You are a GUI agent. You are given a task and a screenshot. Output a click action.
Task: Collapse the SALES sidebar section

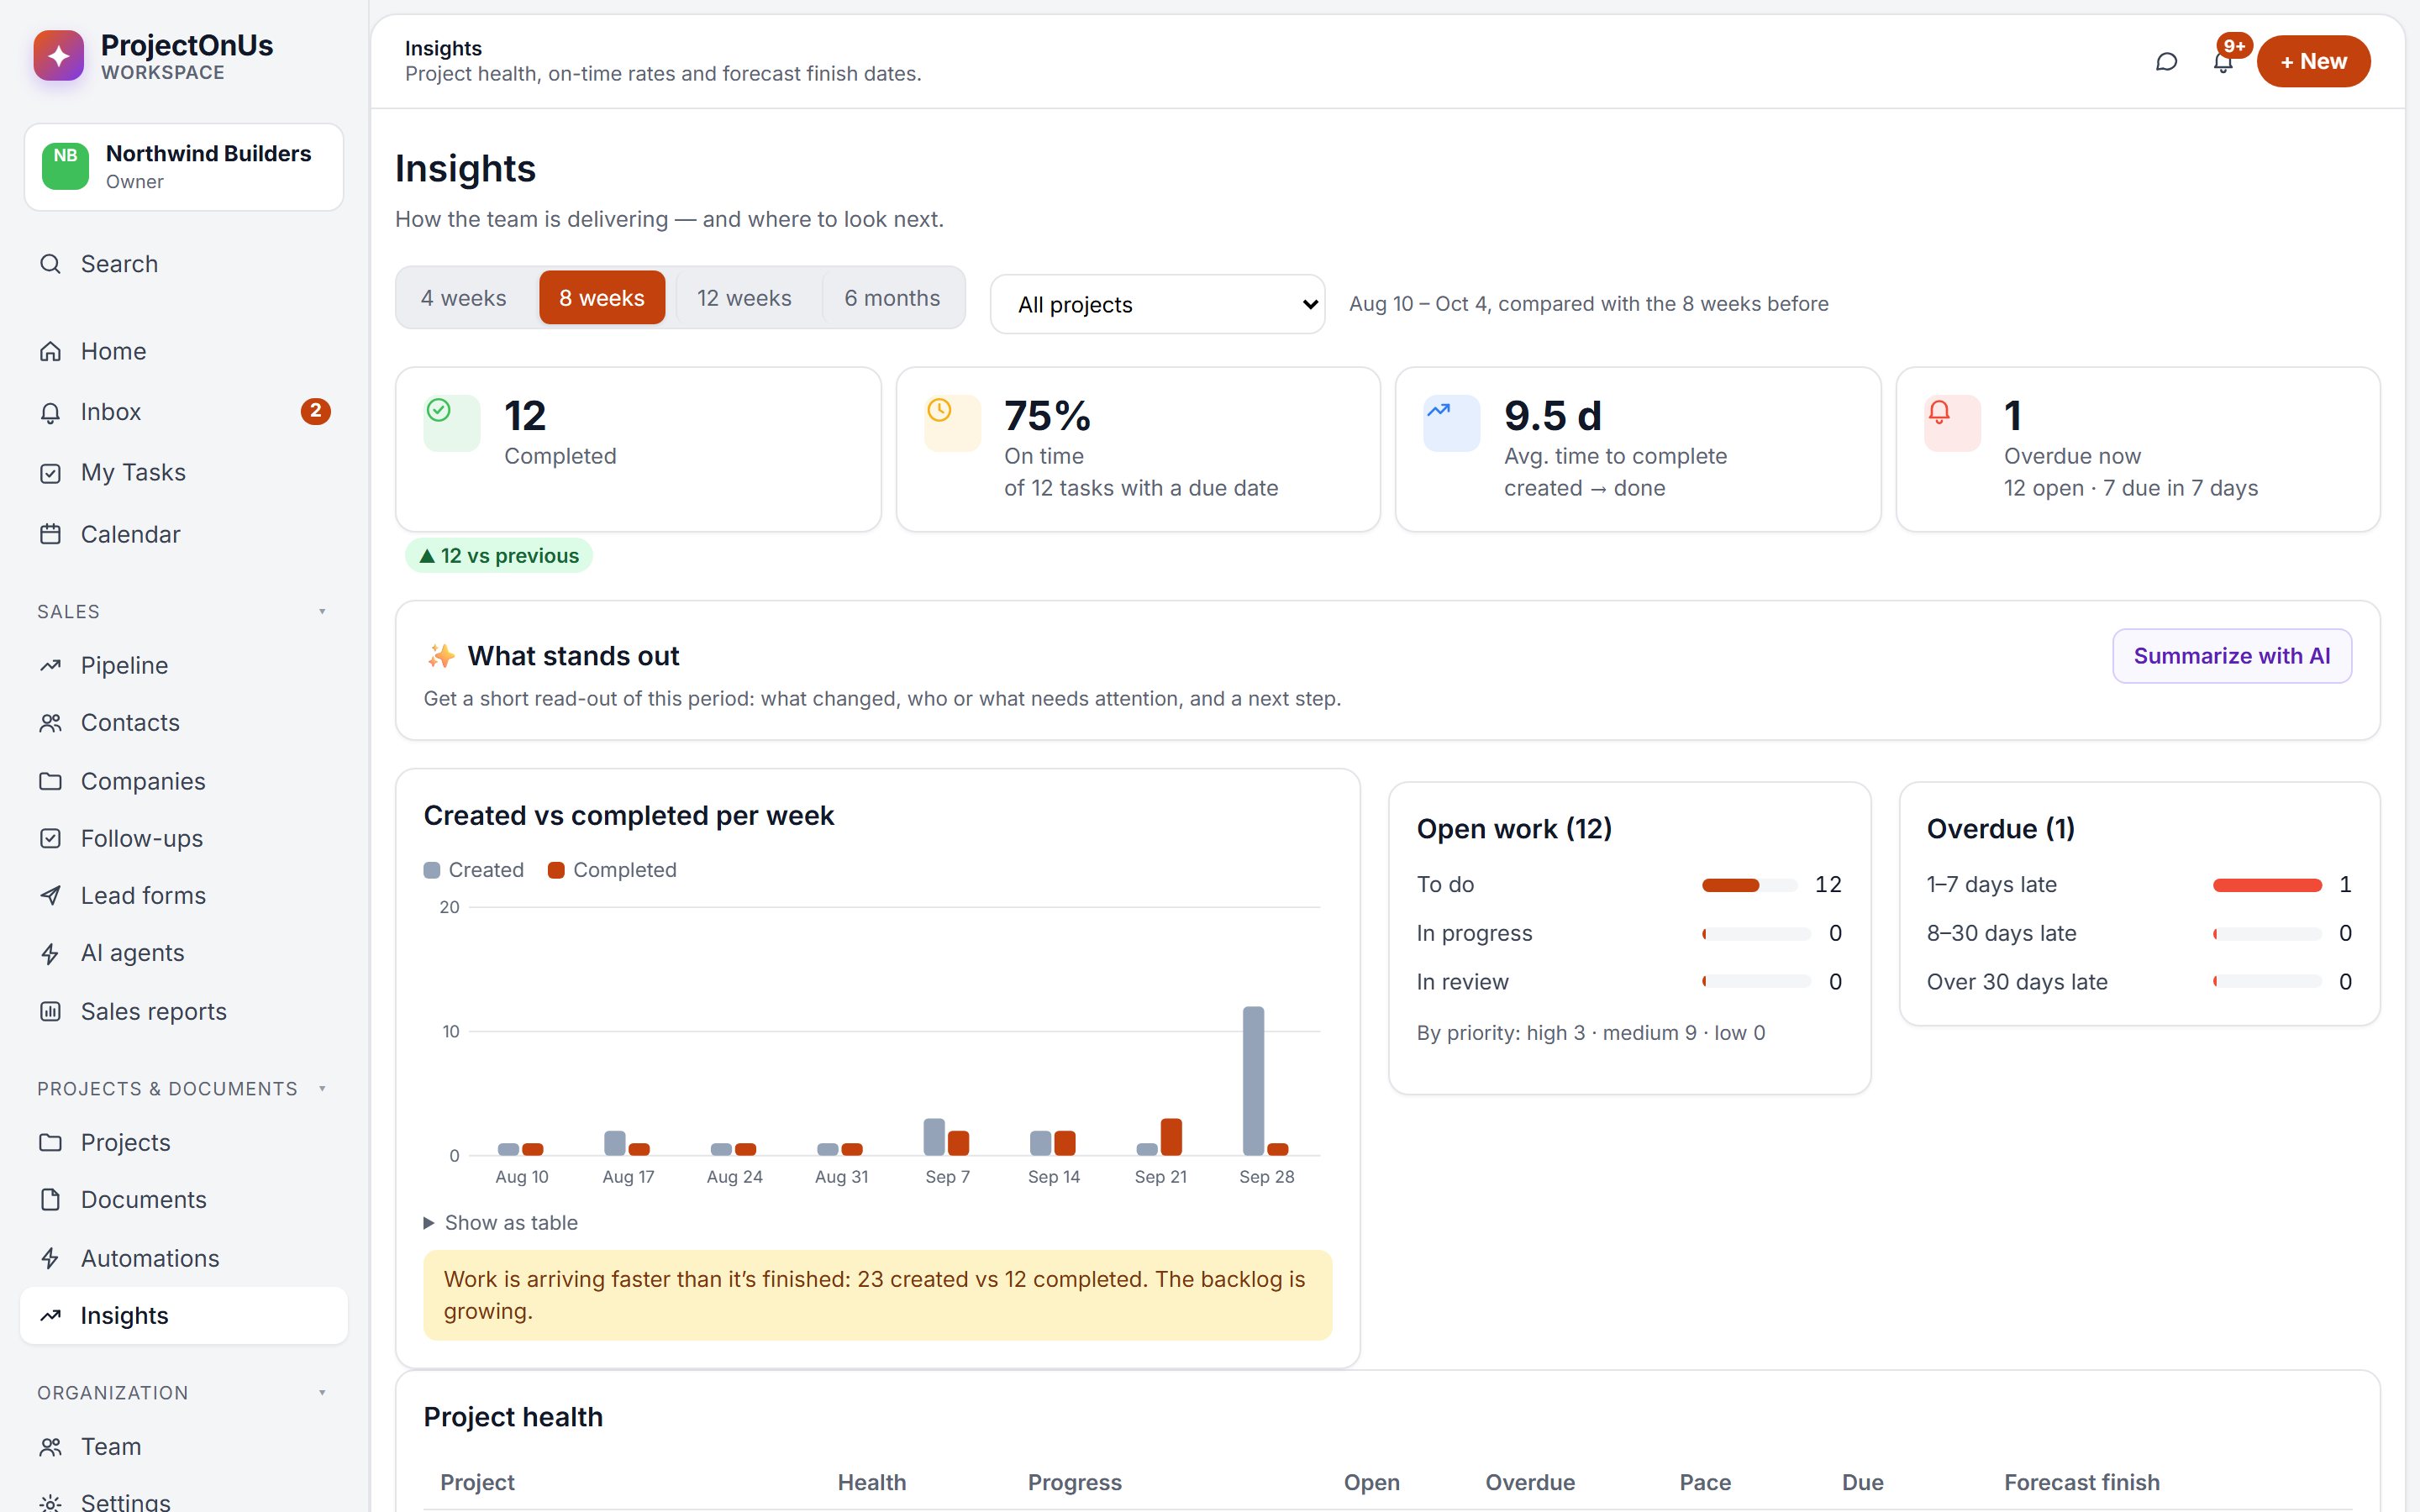click(183, 611)
